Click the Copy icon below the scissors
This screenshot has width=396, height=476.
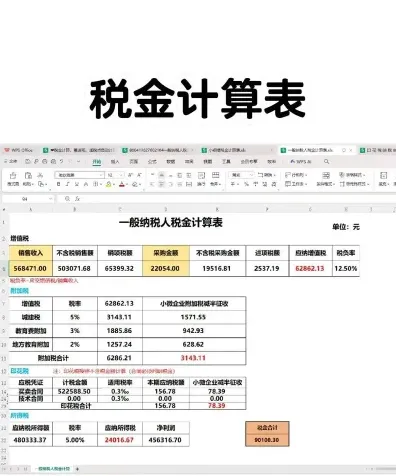pyautogui.click(x=40, y=184)
